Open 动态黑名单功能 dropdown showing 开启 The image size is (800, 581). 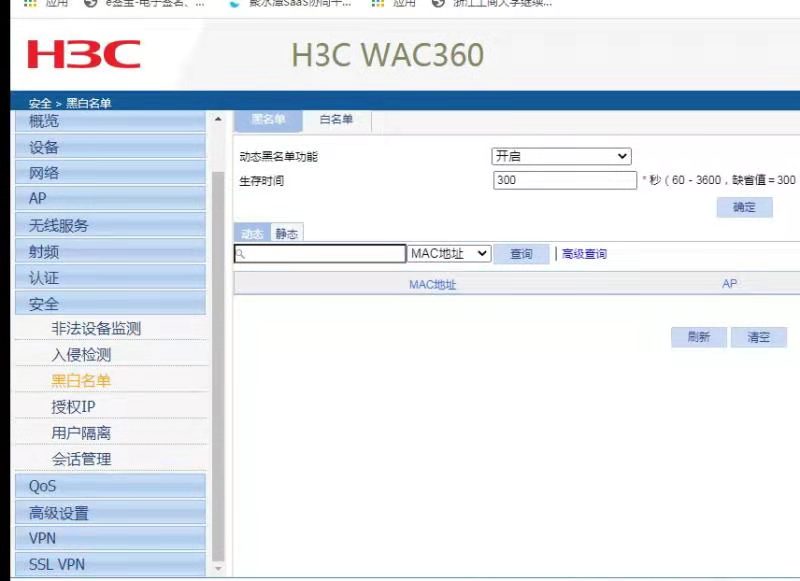561,156
